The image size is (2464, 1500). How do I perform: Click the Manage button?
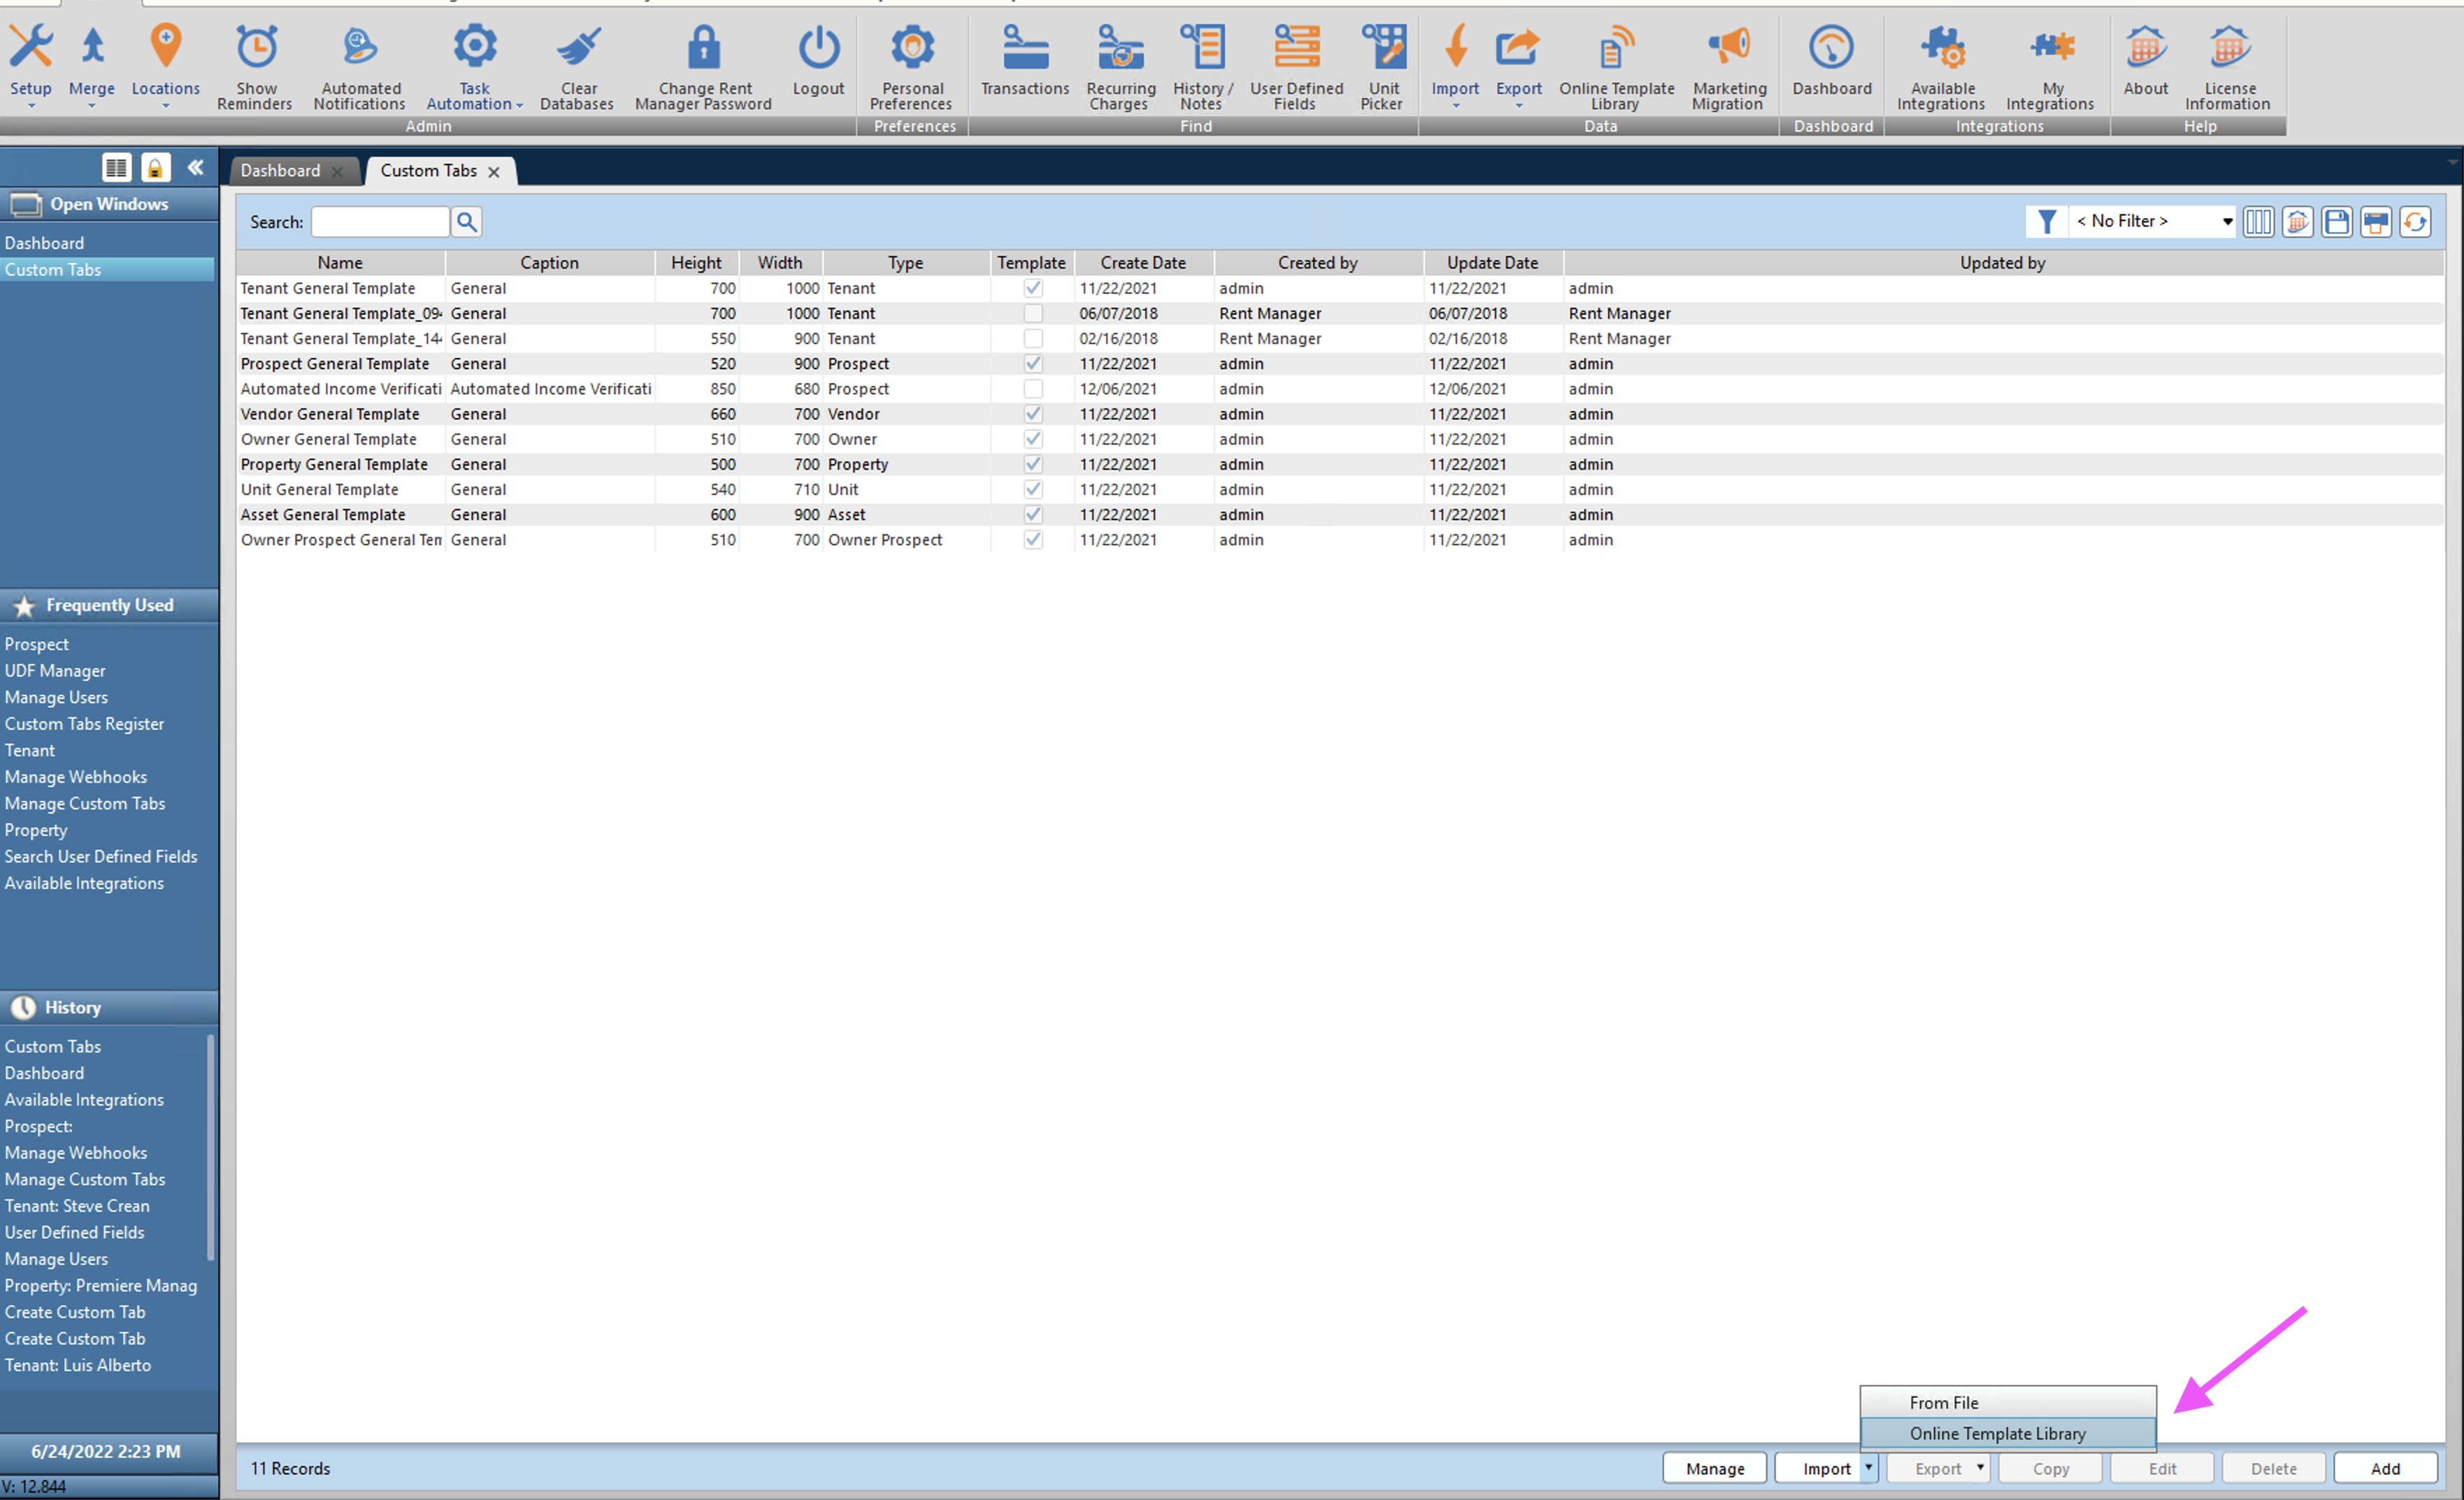point(1714,1467)
